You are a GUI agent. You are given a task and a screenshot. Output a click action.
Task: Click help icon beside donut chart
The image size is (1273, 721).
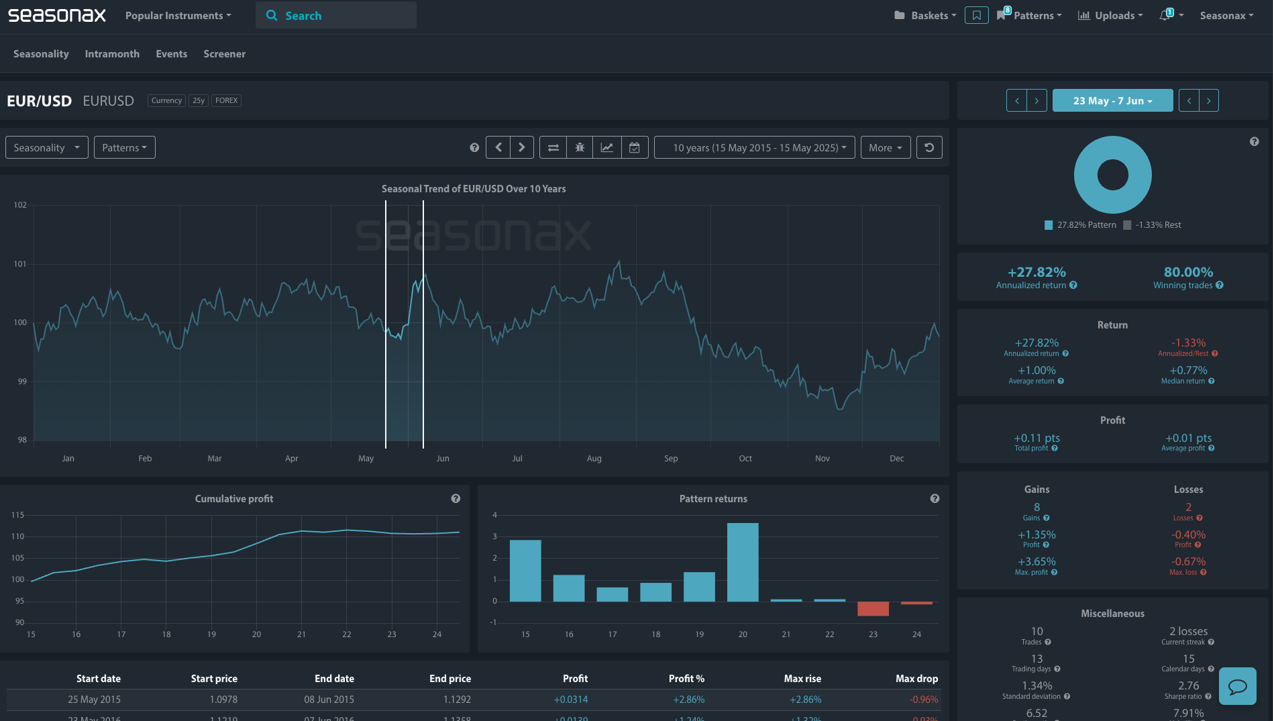(1254, 142)
